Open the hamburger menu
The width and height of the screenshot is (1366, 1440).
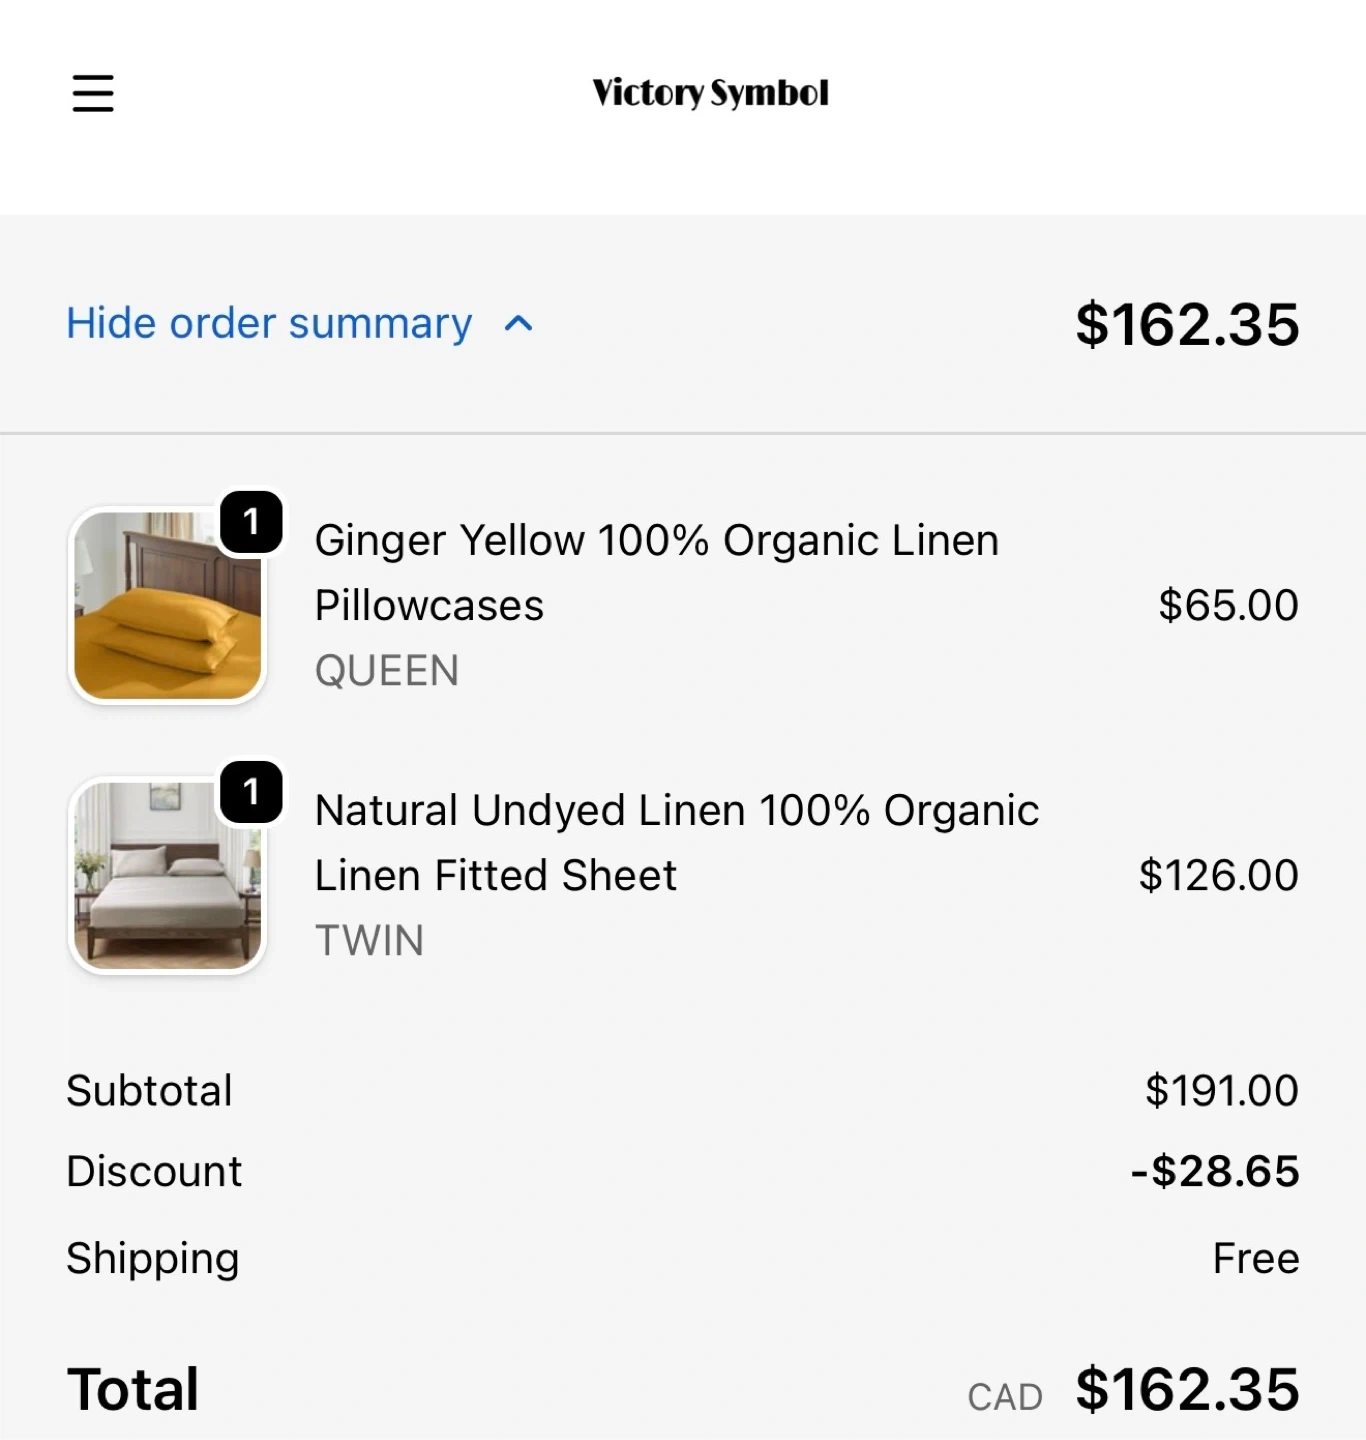coord(93,93)
